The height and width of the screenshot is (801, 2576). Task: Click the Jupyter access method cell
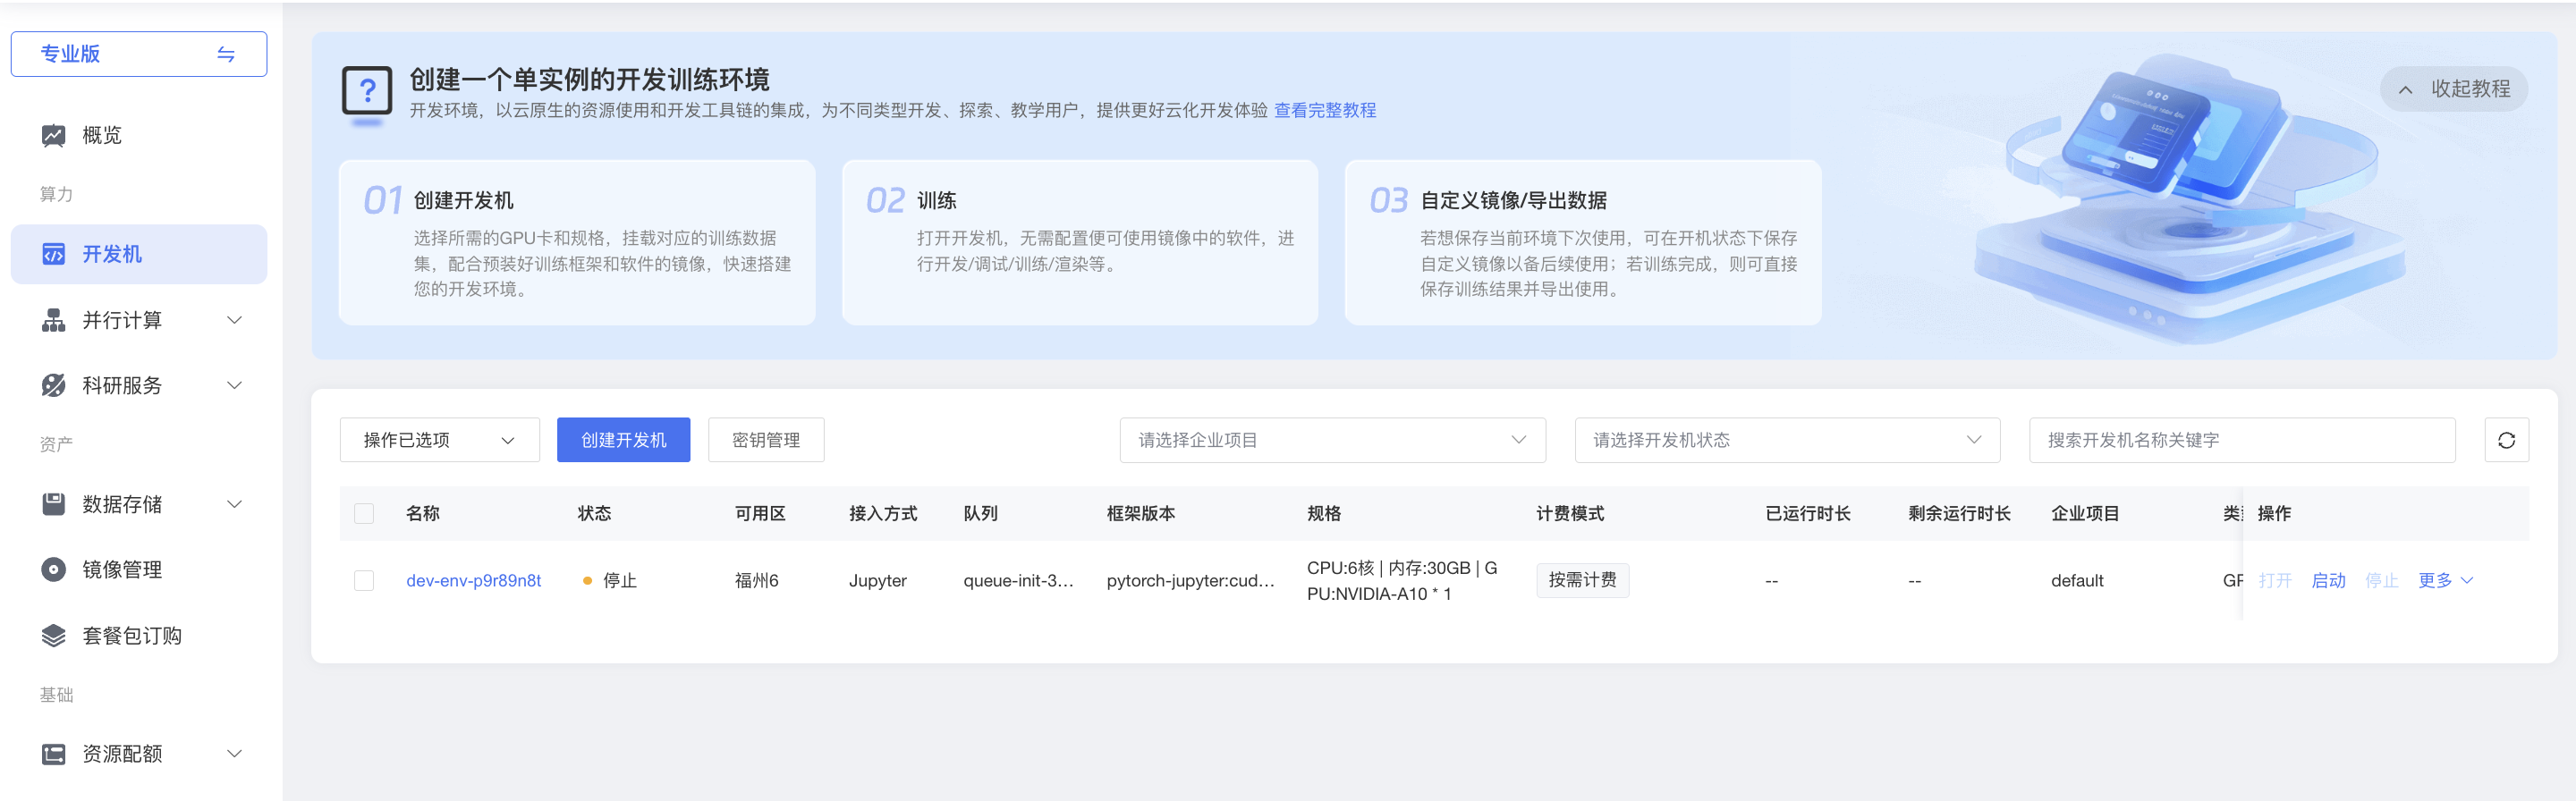pyautogui.click(x=877, y=580)
